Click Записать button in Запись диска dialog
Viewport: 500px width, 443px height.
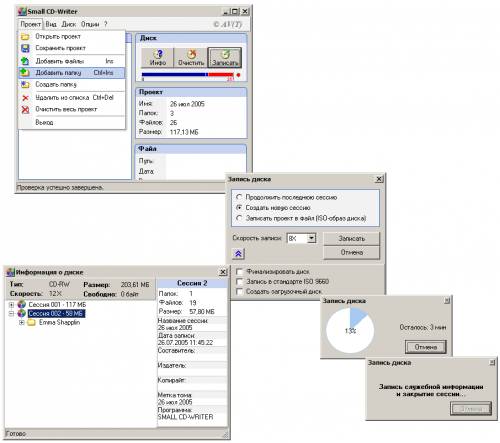coord(351,239)
